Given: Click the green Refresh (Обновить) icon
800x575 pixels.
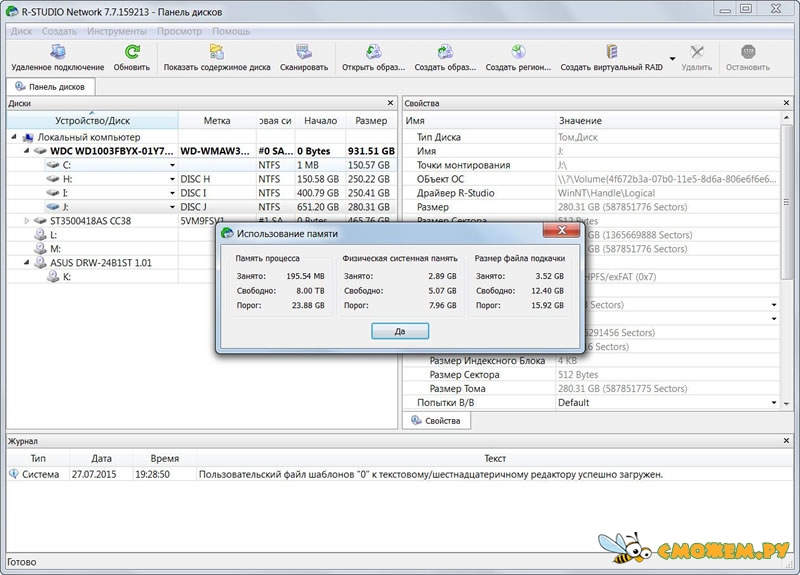Looking at the screenshot, I should tap(132, 52).
